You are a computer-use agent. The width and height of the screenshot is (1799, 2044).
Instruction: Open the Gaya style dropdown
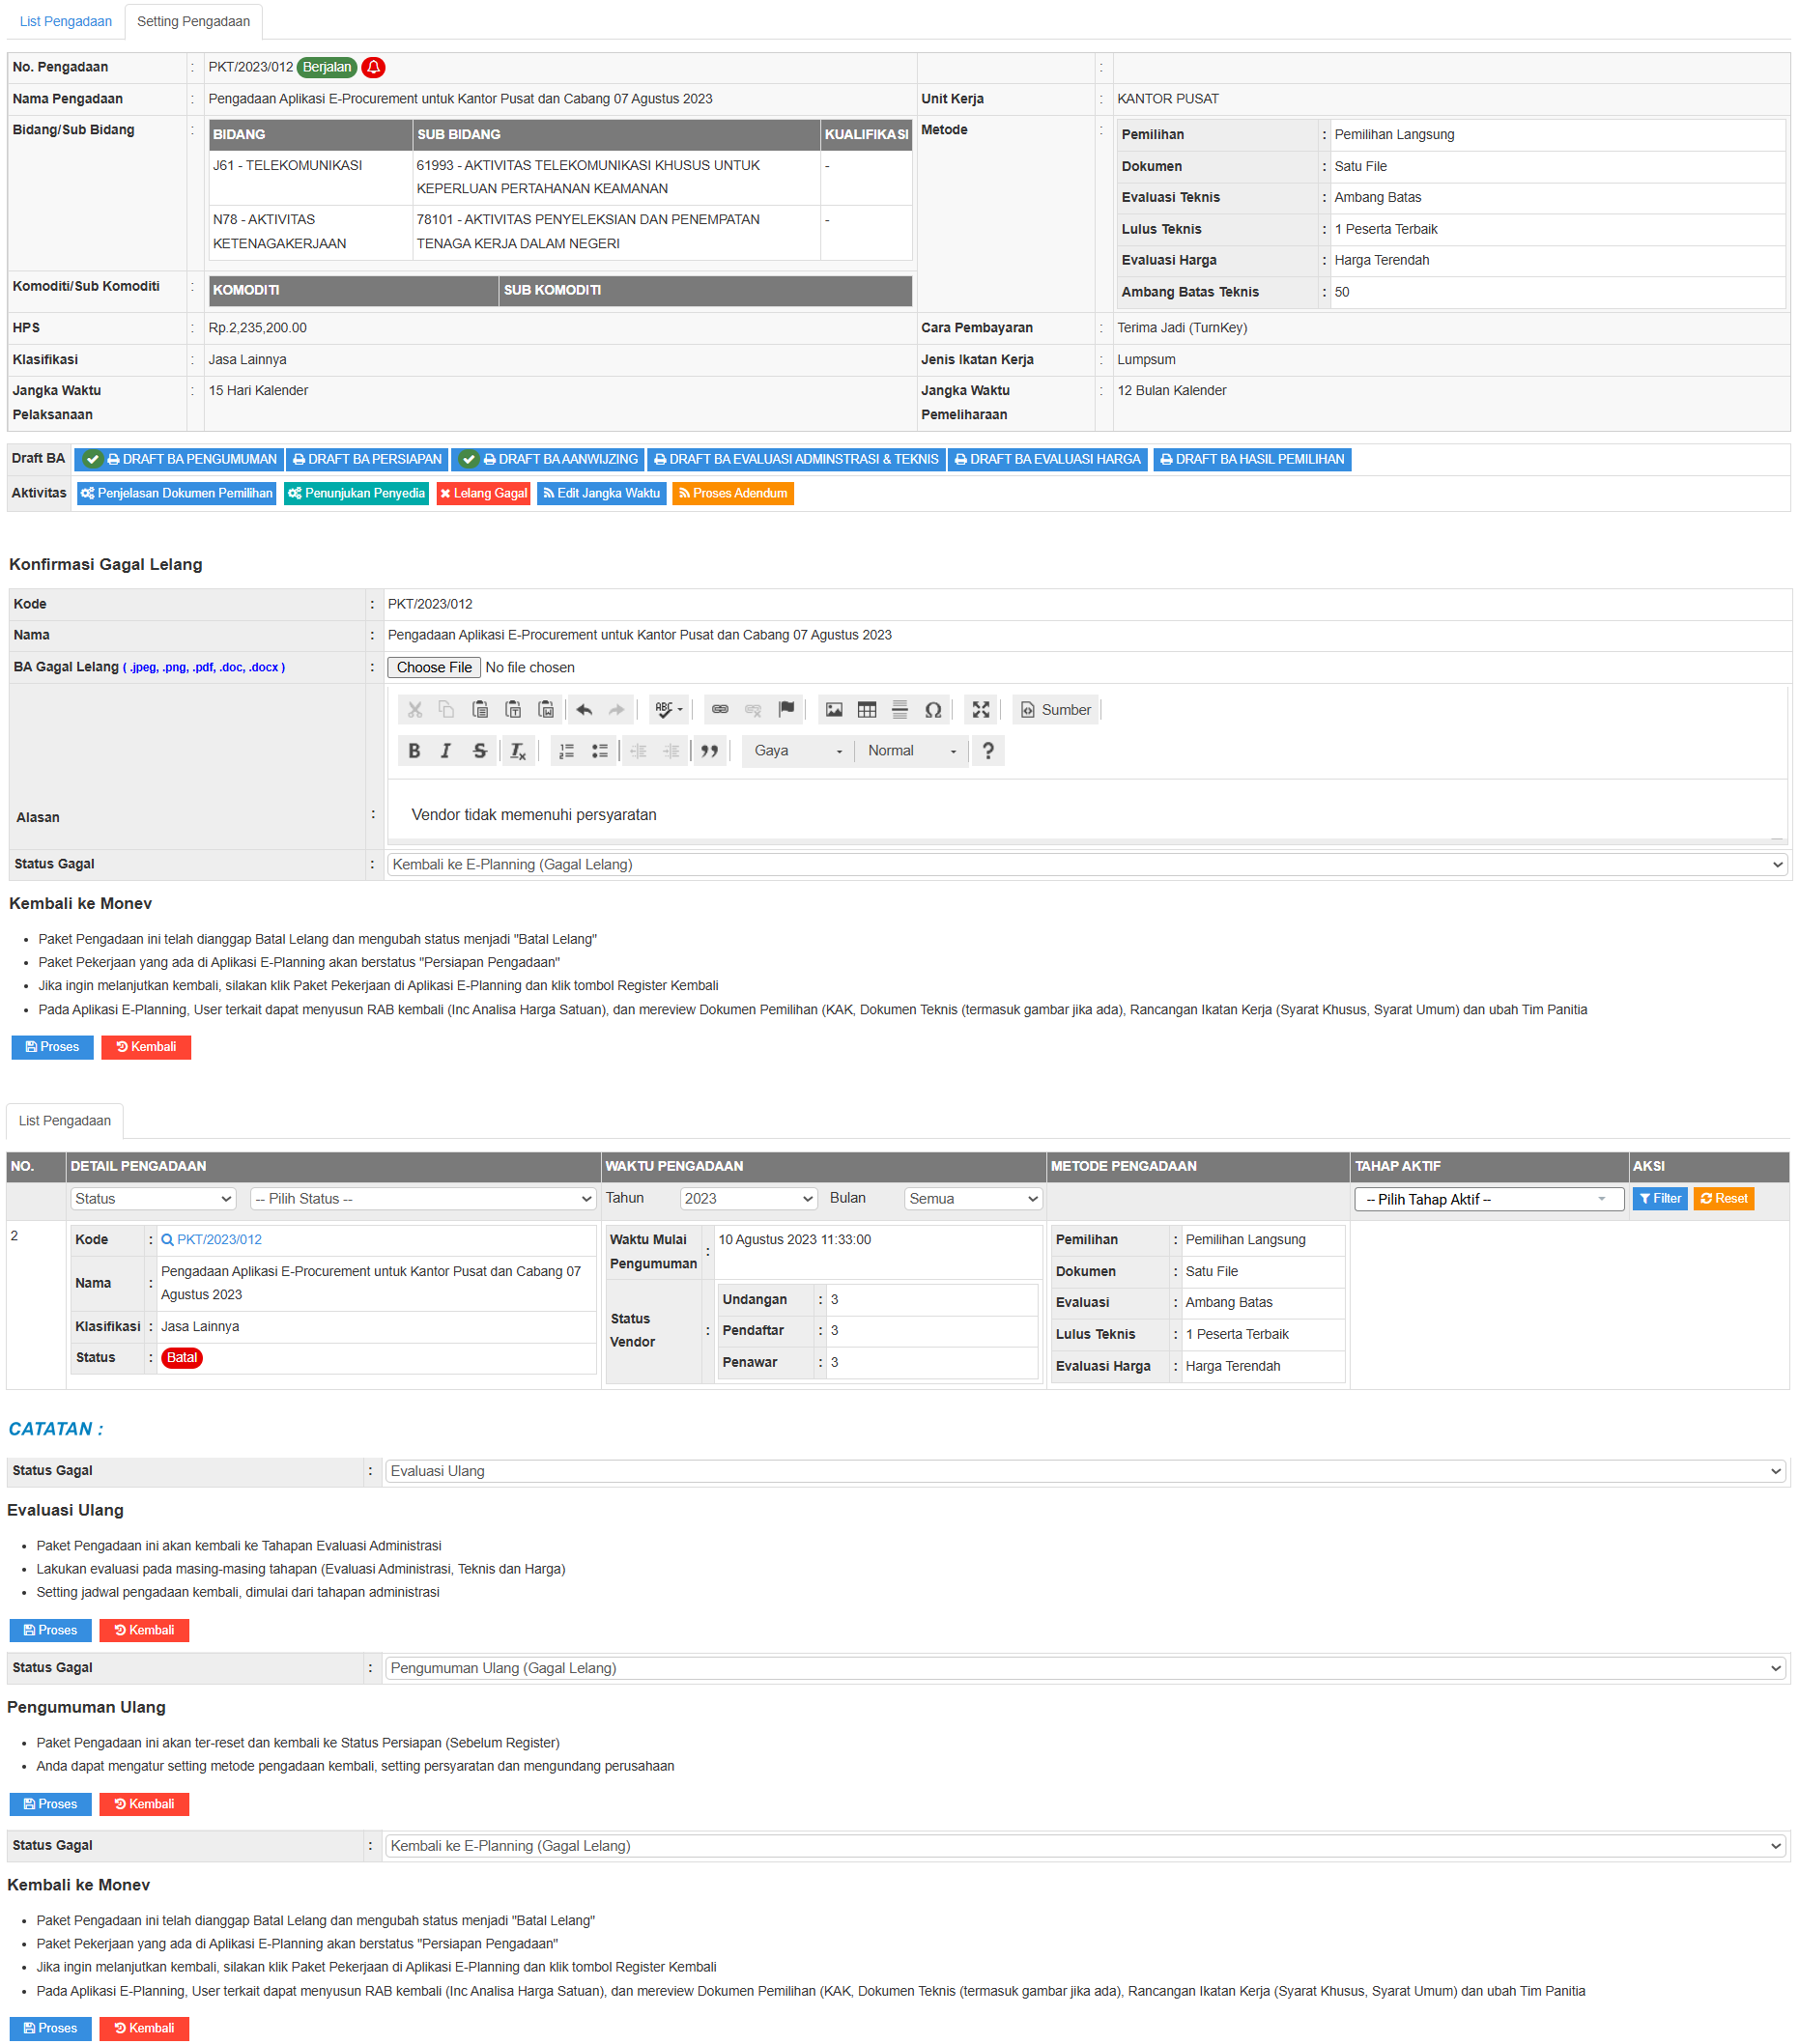click(x=798, y=751)
